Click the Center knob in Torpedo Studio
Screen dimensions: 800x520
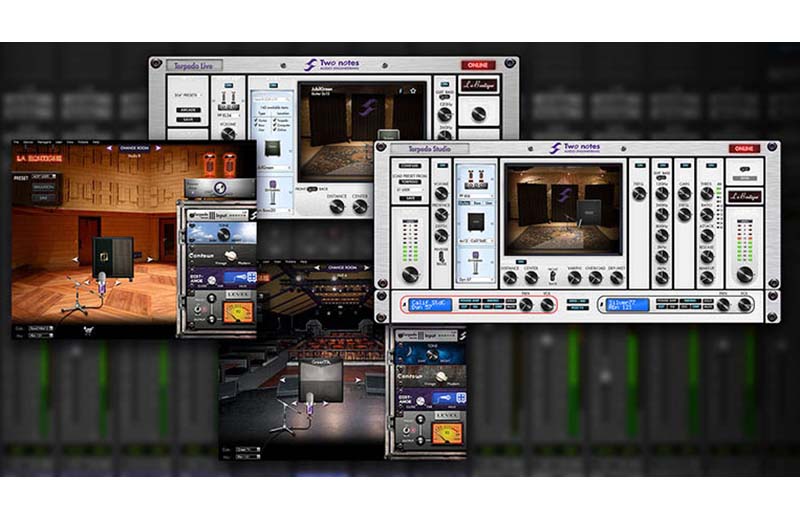(531, 278)
